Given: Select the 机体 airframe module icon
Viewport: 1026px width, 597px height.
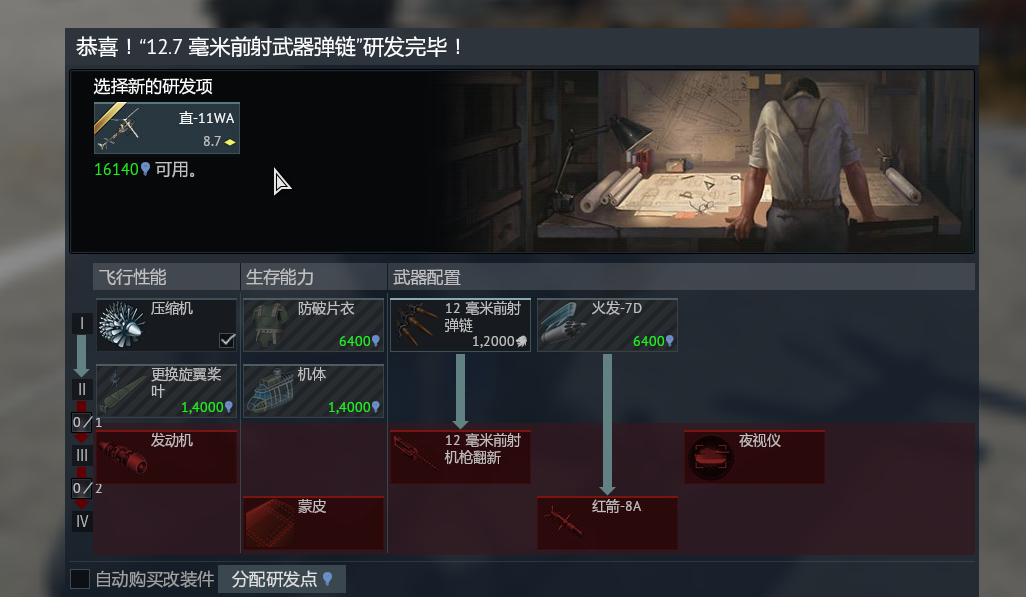Looking at the screenshot, I should (x=268, y=391).
